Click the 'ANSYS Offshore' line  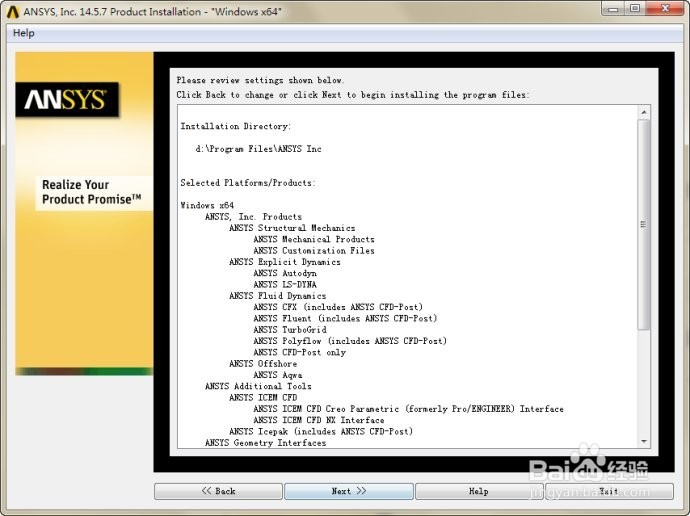(263, 364)
